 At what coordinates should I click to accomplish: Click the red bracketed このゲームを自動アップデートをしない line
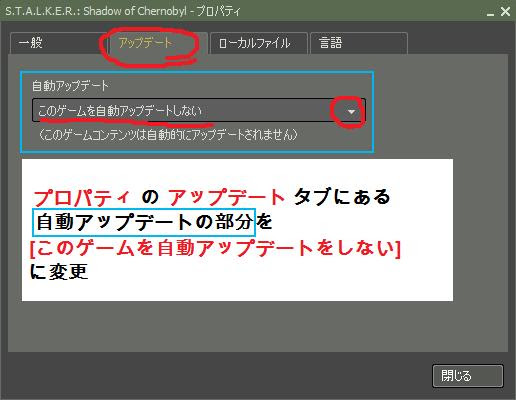215,248
